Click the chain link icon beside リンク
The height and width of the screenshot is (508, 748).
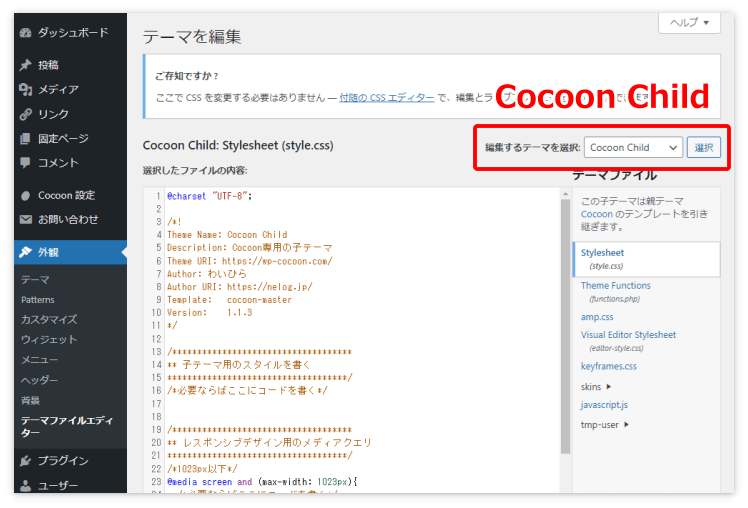tap(26, 114)
